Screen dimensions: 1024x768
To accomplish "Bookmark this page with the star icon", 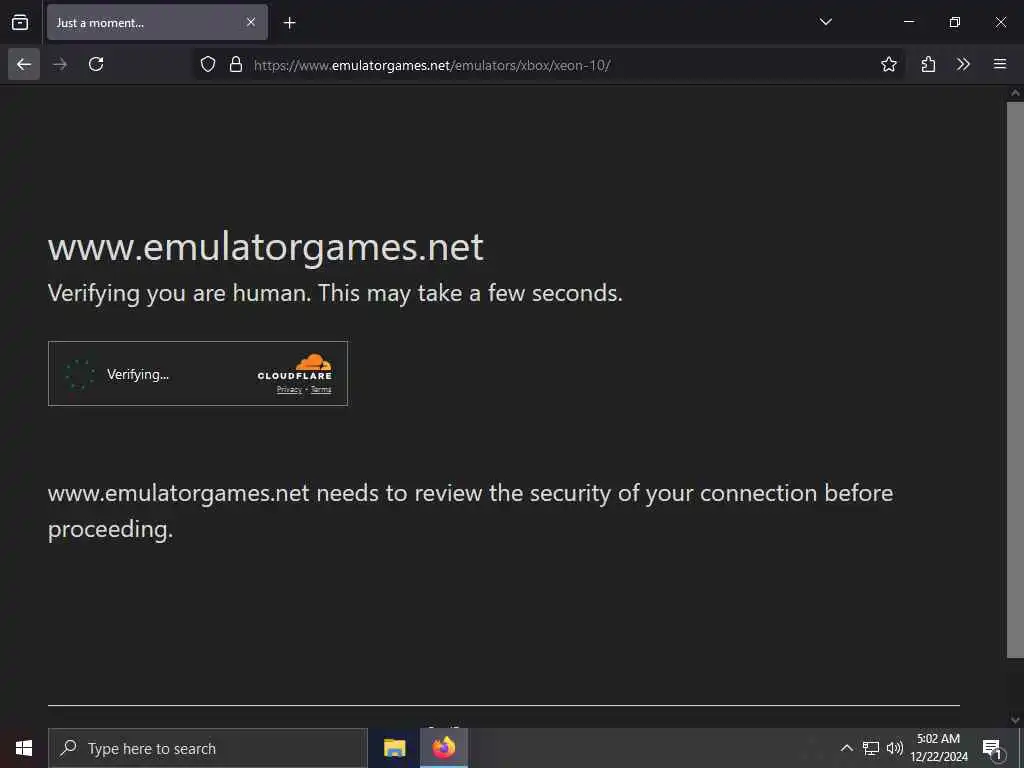I will (x=888, y=64).
